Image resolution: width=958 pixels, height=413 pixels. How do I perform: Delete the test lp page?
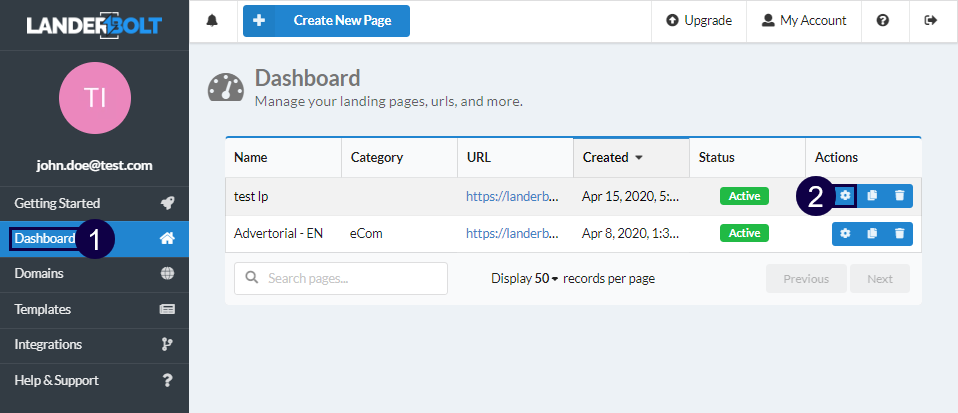click(899, 196)
